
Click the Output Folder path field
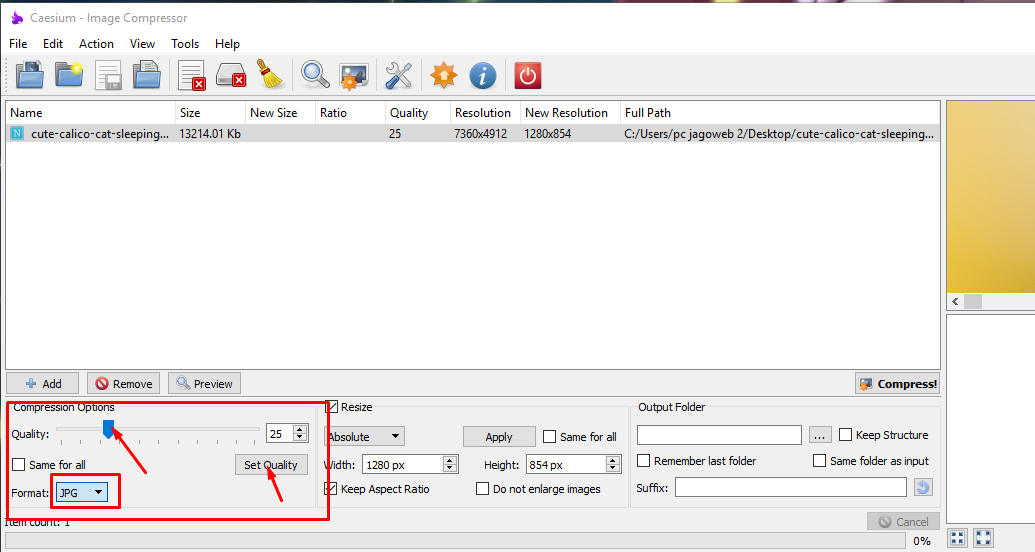tap(719, 435)
